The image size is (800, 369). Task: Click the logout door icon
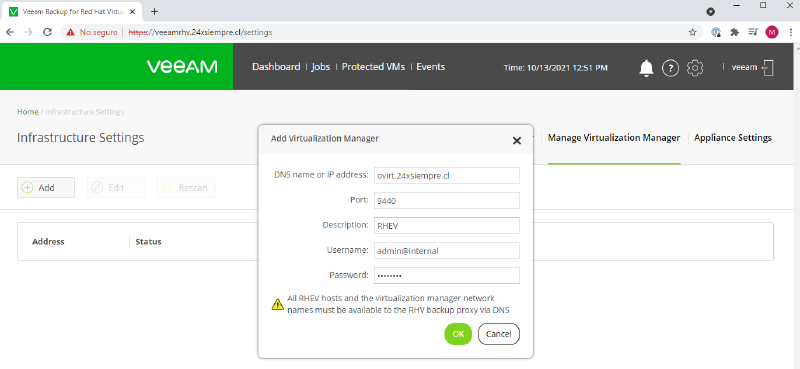(x=768, y=67)
